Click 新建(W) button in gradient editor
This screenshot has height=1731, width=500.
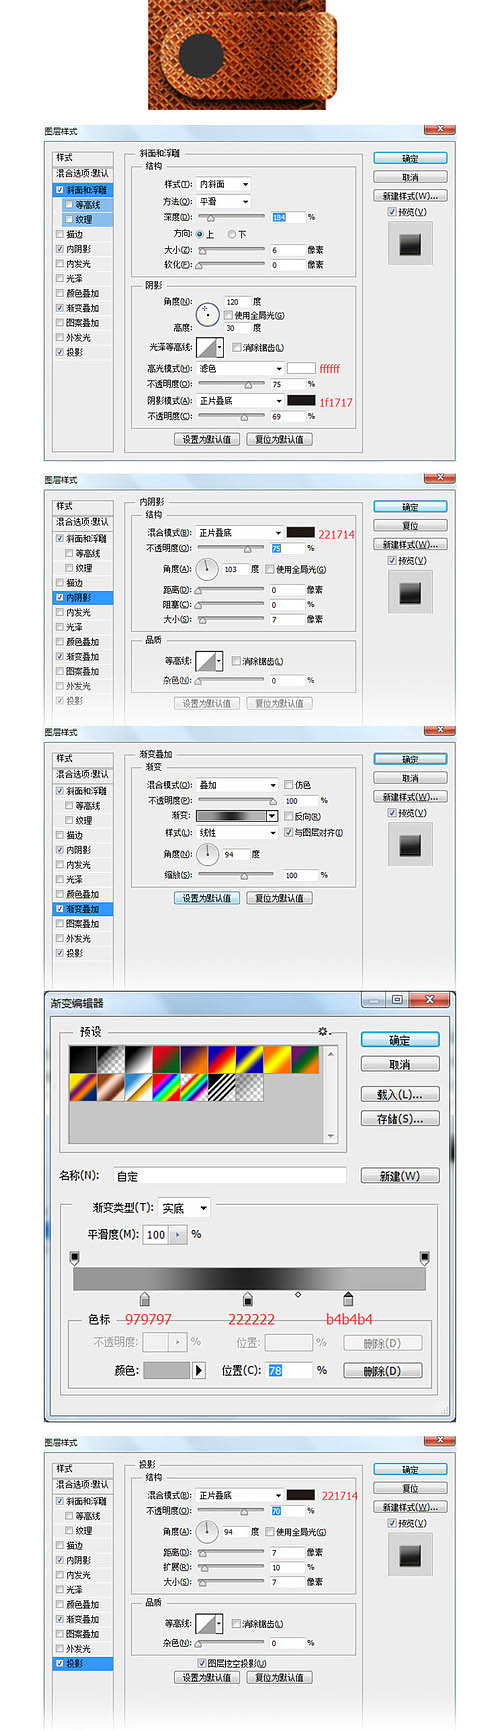point(400,1176)
